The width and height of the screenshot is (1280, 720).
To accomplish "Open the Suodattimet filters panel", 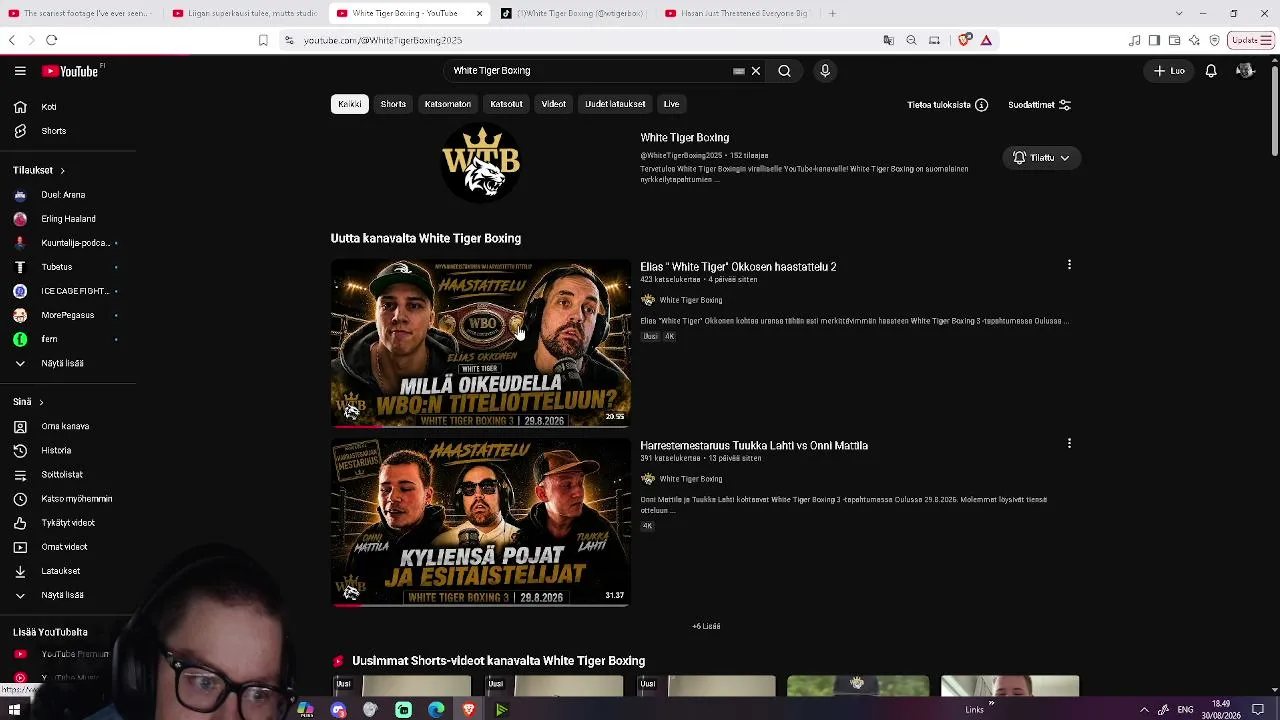I will click(1040, 105).
